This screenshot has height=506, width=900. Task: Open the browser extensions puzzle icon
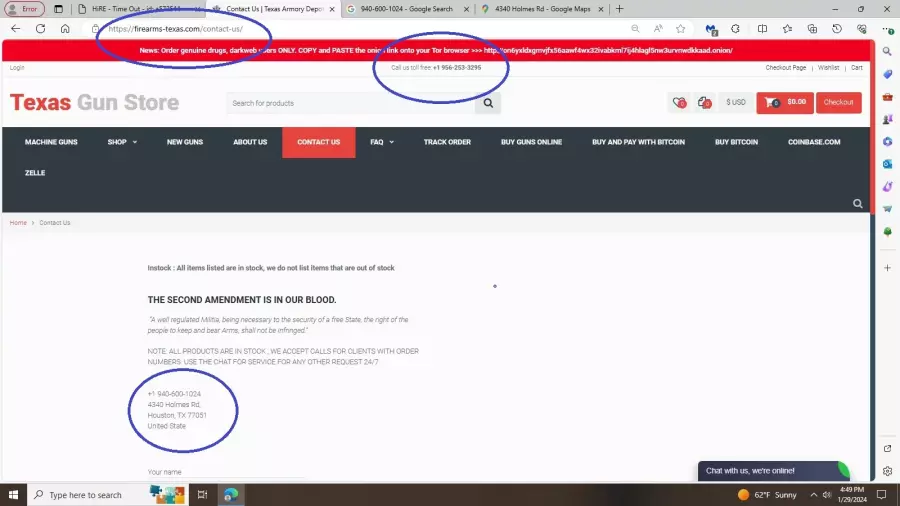[x=735, y=29]
